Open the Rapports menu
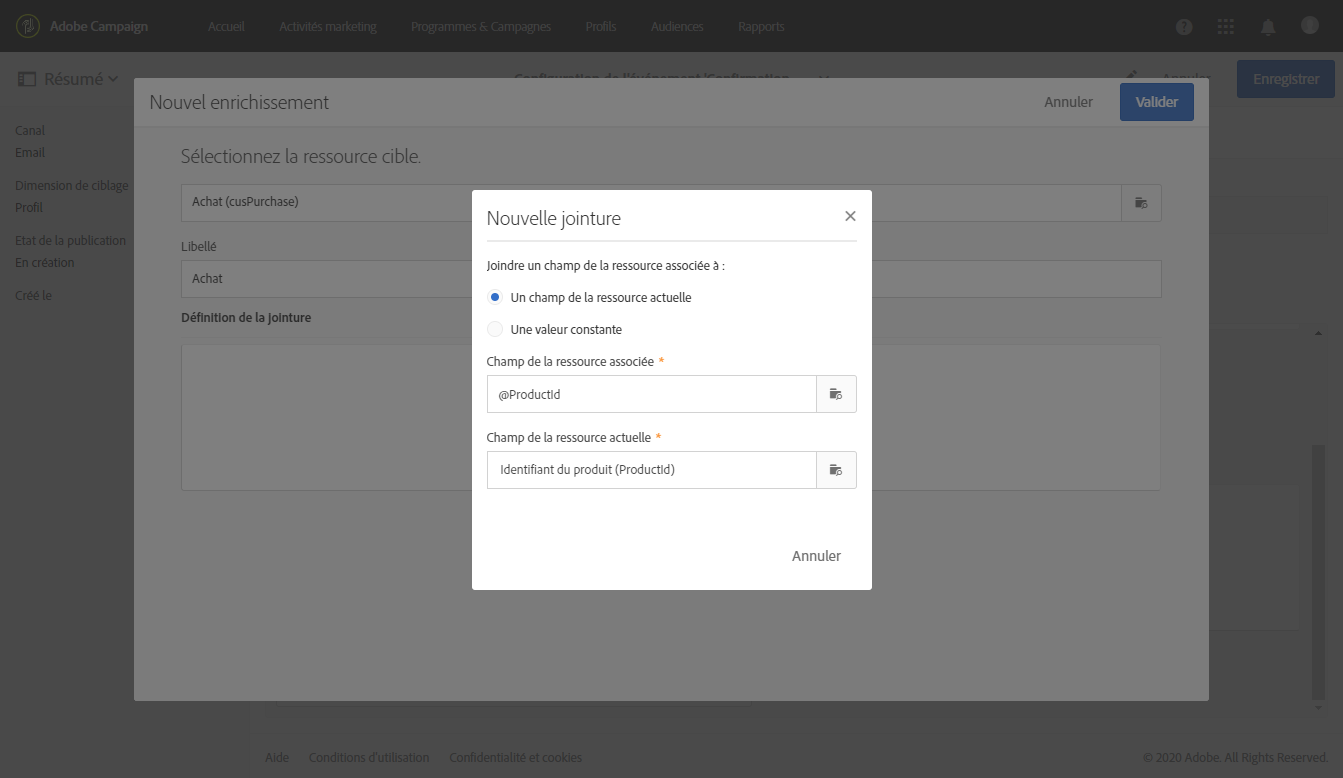Viewport: 1343px width, 778px height. (x=761, y=27)
